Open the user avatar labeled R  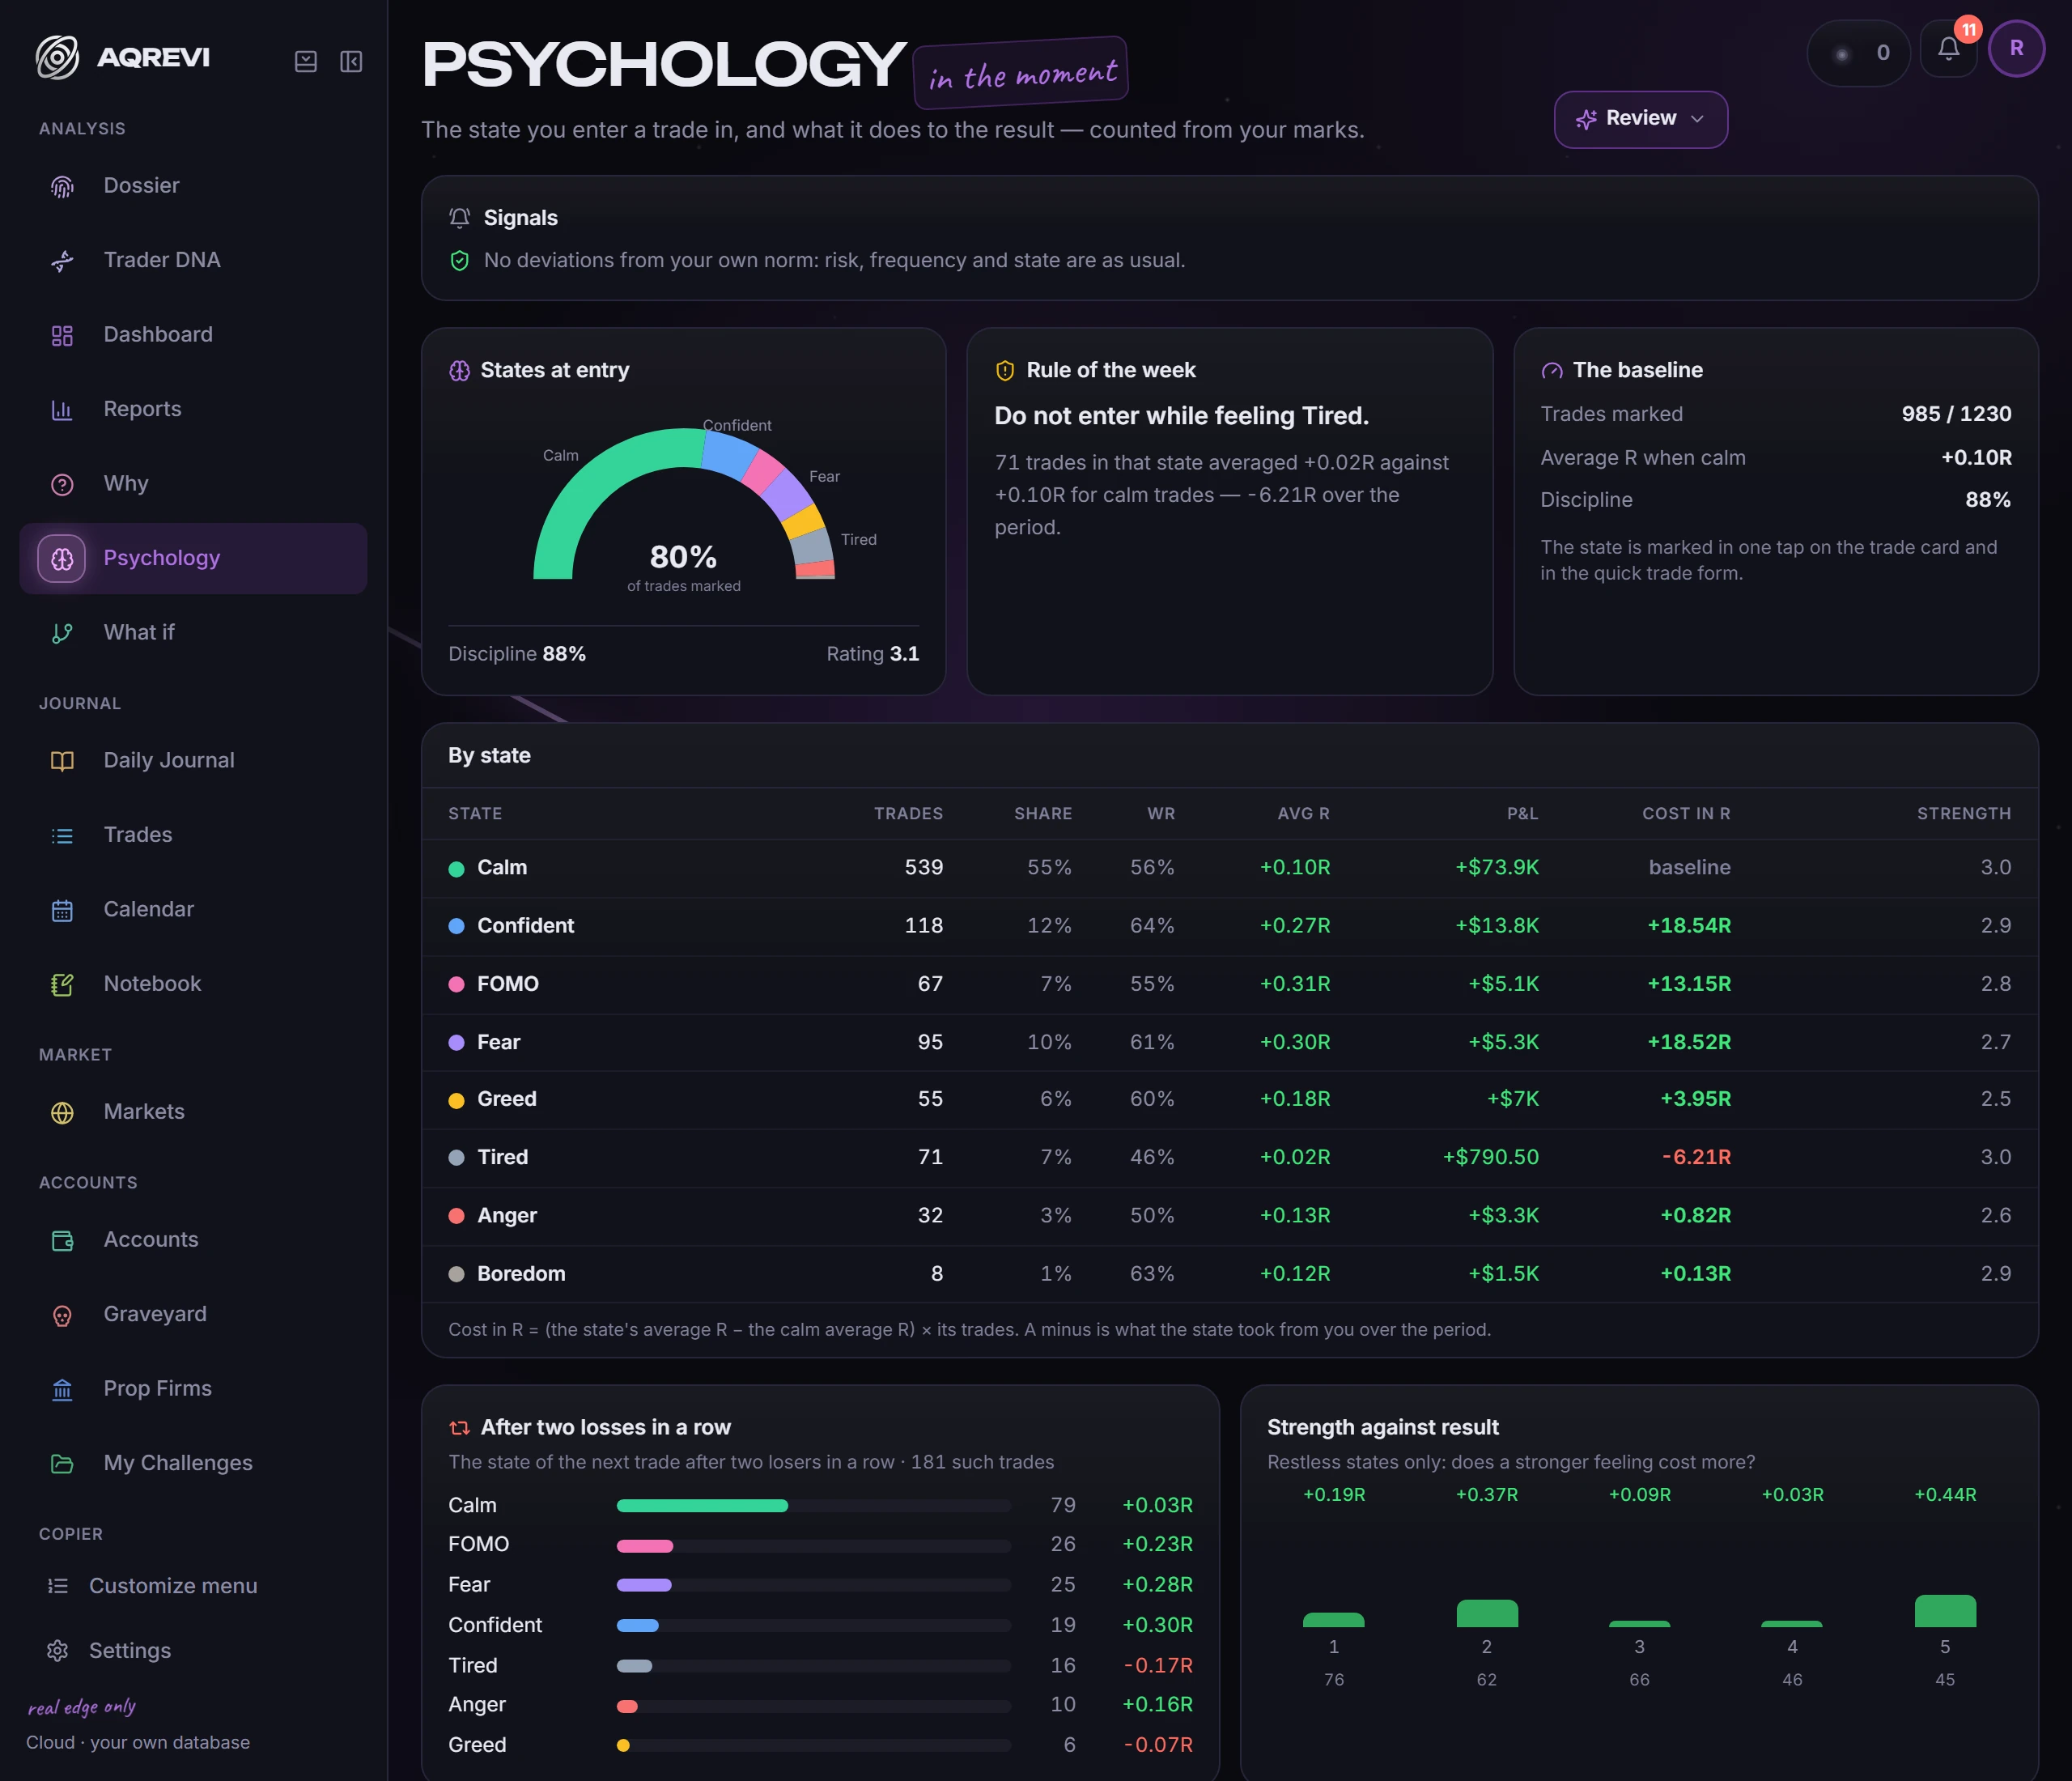pyautogui.click(x=2016, y=48)
